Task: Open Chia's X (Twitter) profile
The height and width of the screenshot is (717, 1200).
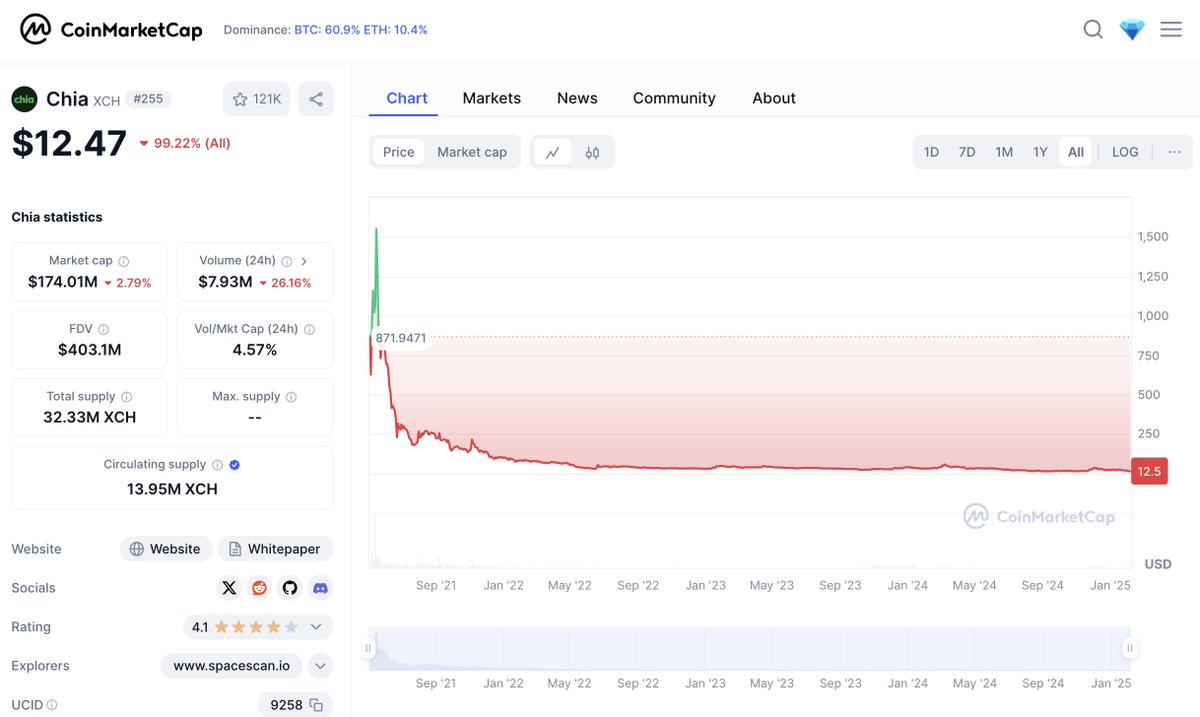Action: (x=229, y=587)
